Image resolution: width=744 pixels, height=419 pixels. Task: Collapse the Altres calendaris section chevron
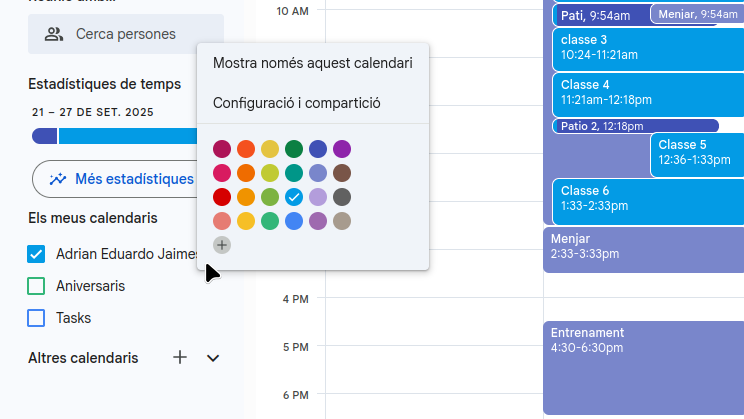click(x=212, y=358)
